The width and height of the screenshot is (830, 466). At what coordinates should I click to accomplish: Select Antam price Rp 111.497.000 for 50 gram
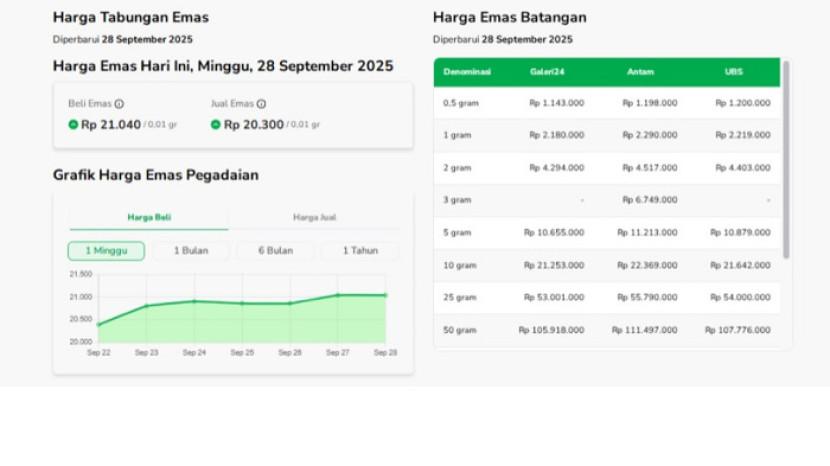pyautogui.click(x=644, y=330)
